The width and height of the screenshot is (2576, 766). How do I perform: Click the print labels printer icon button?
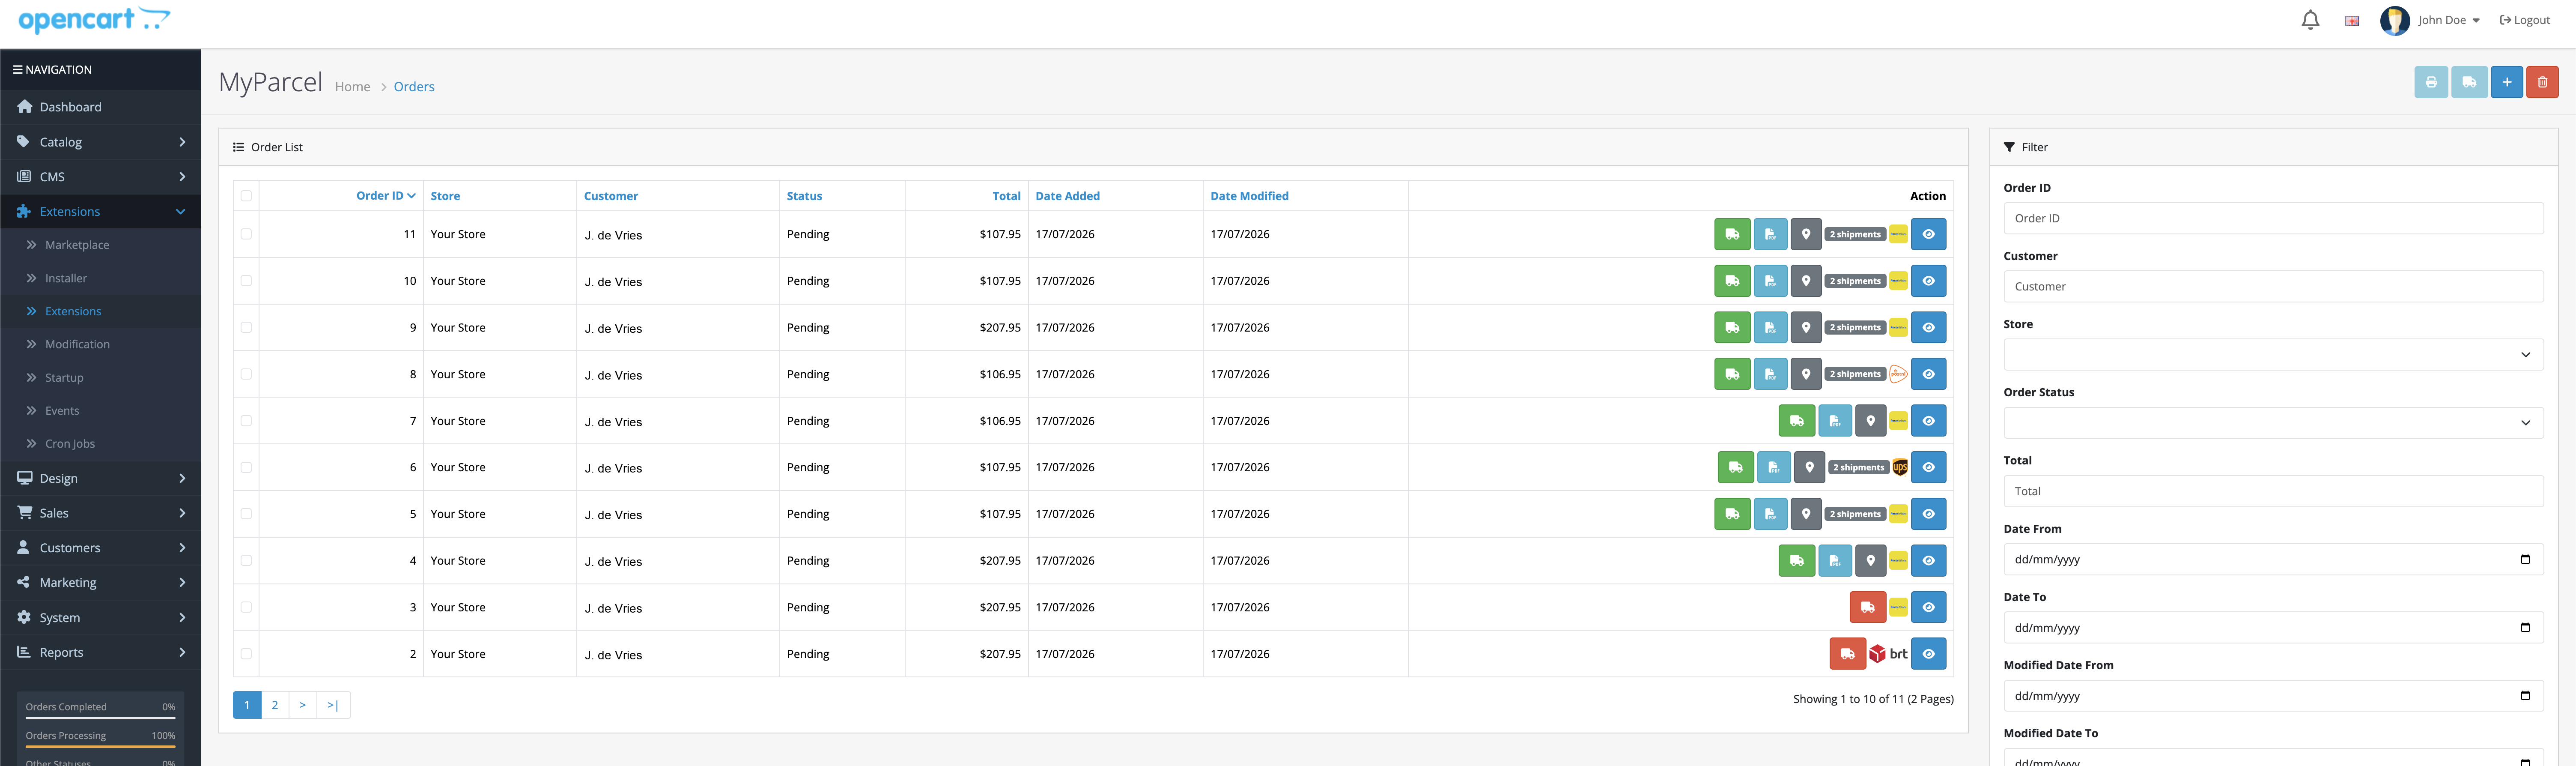[x=2430, y=82]
